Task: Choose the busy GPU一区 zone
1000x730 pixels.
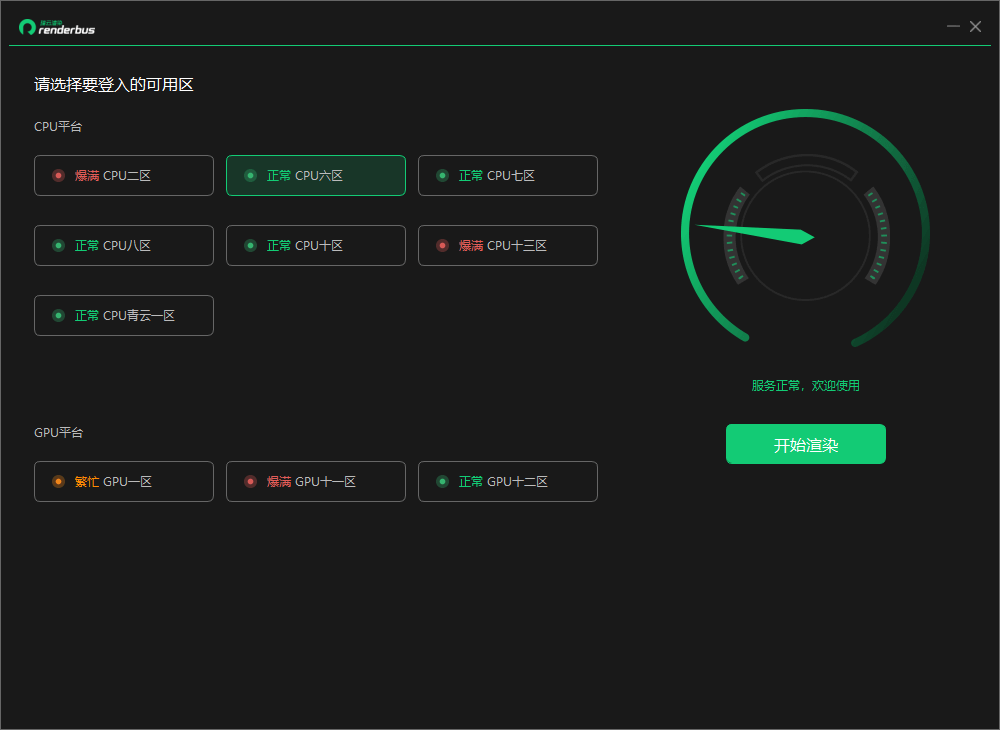Action: point(124,481)
